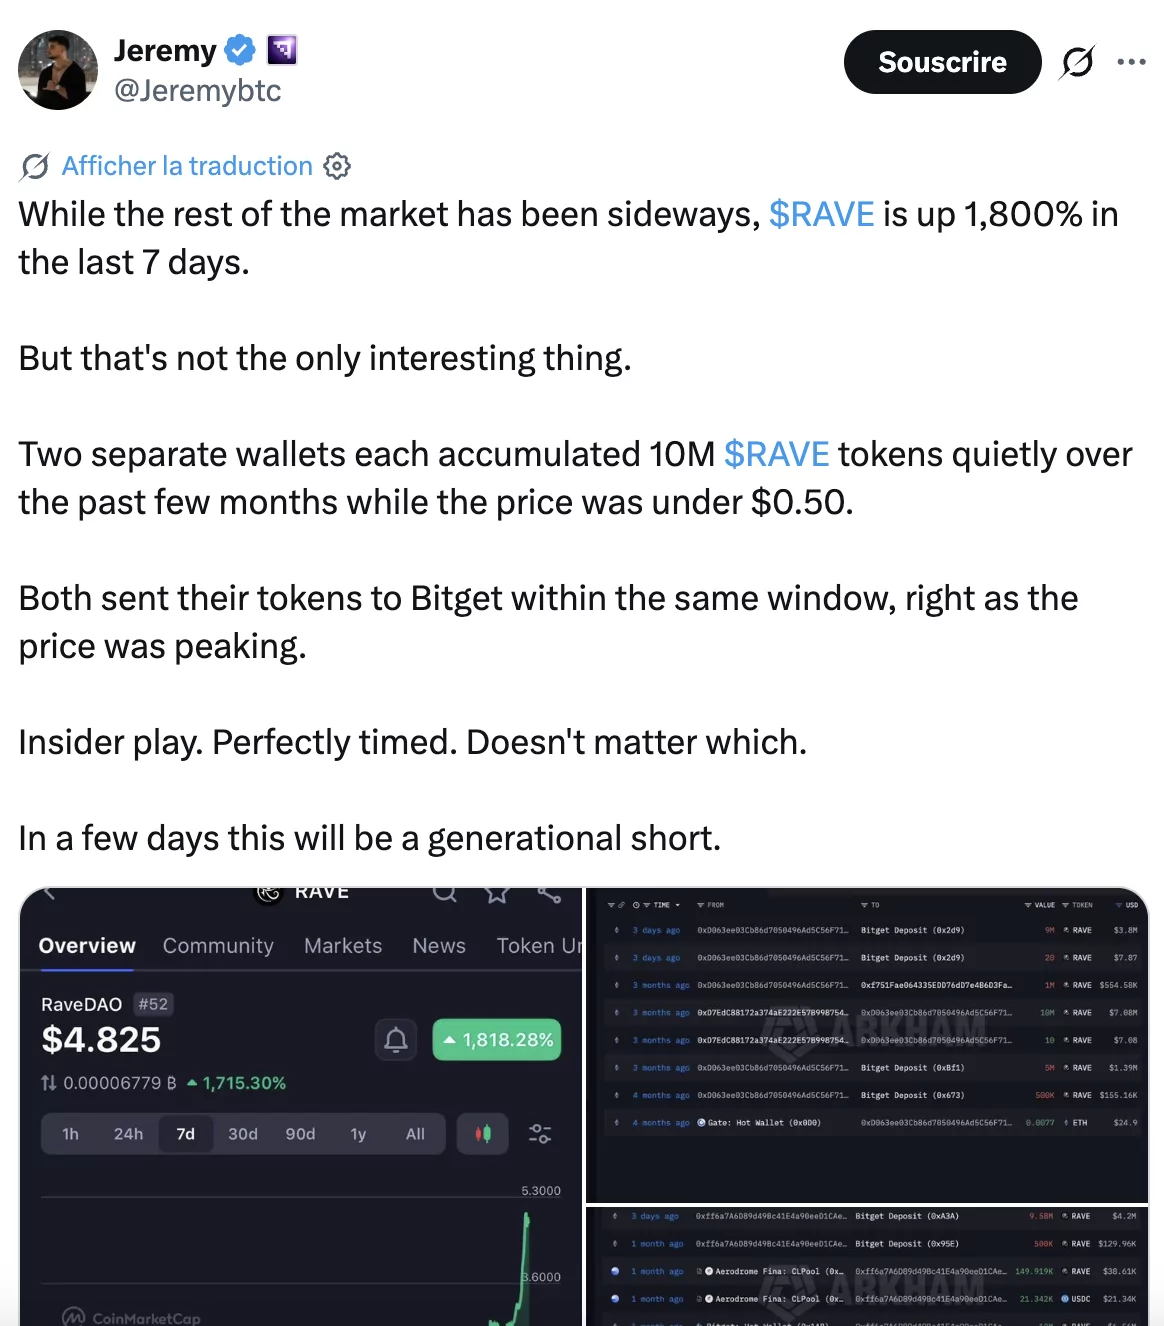This screenshot has width=1164, height=1326.
Task: Open the TOKEN column filter dropdown
Action: [x=1064, y=905]
